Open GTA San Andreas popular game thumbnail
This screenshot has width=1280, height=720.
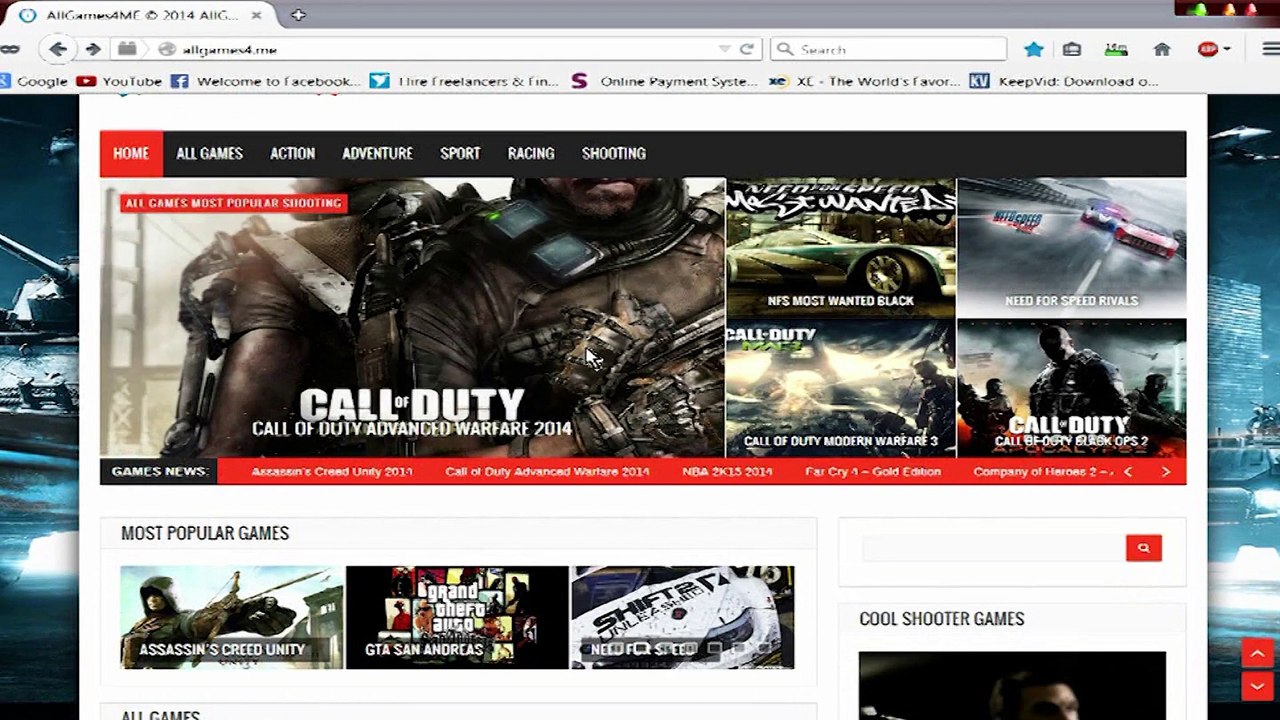pyautogui.click(x=457, y=617)
